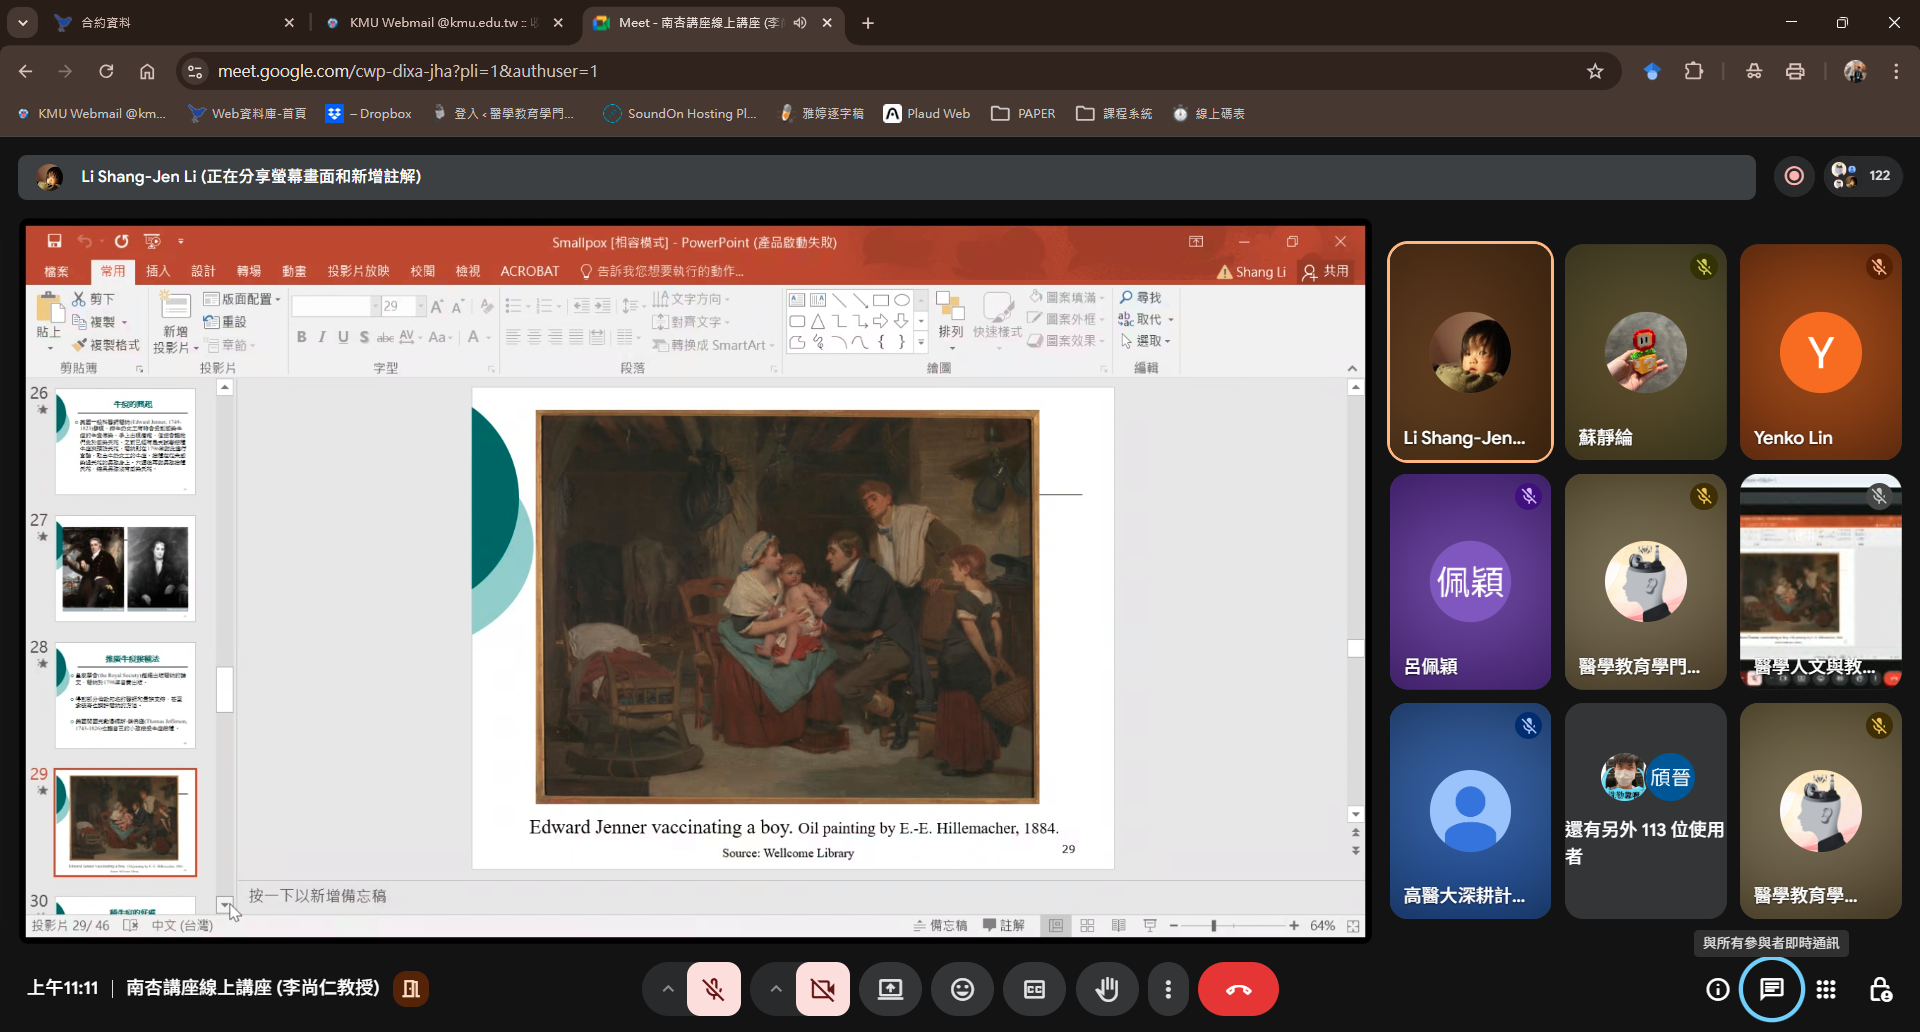
Task: Open the PAPER bookmark folder
Action: 1024,113
